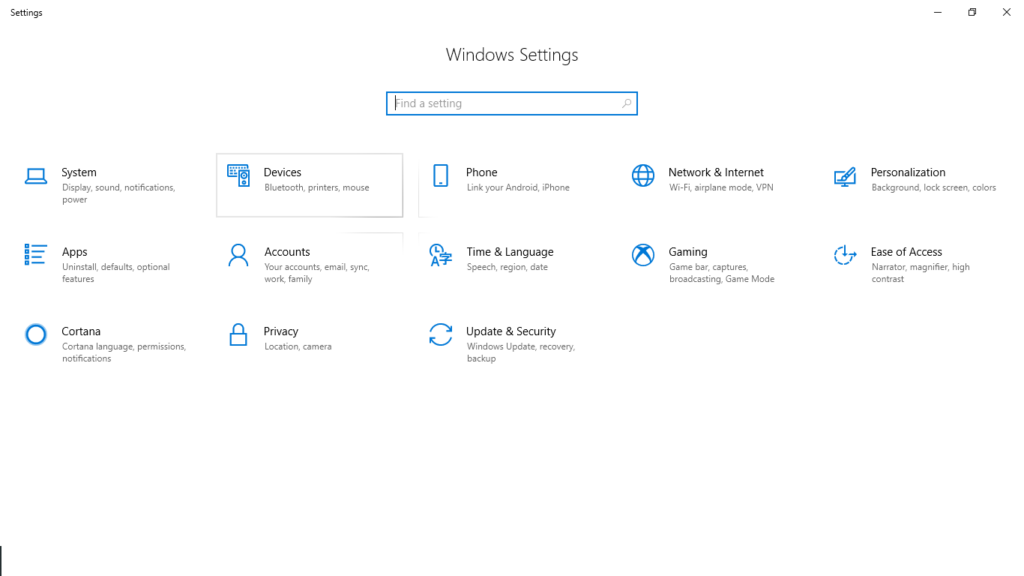This screenshot has width=1024, height=576.
Task: Click the Ease of Access icon
Action: tap(845, 255)
